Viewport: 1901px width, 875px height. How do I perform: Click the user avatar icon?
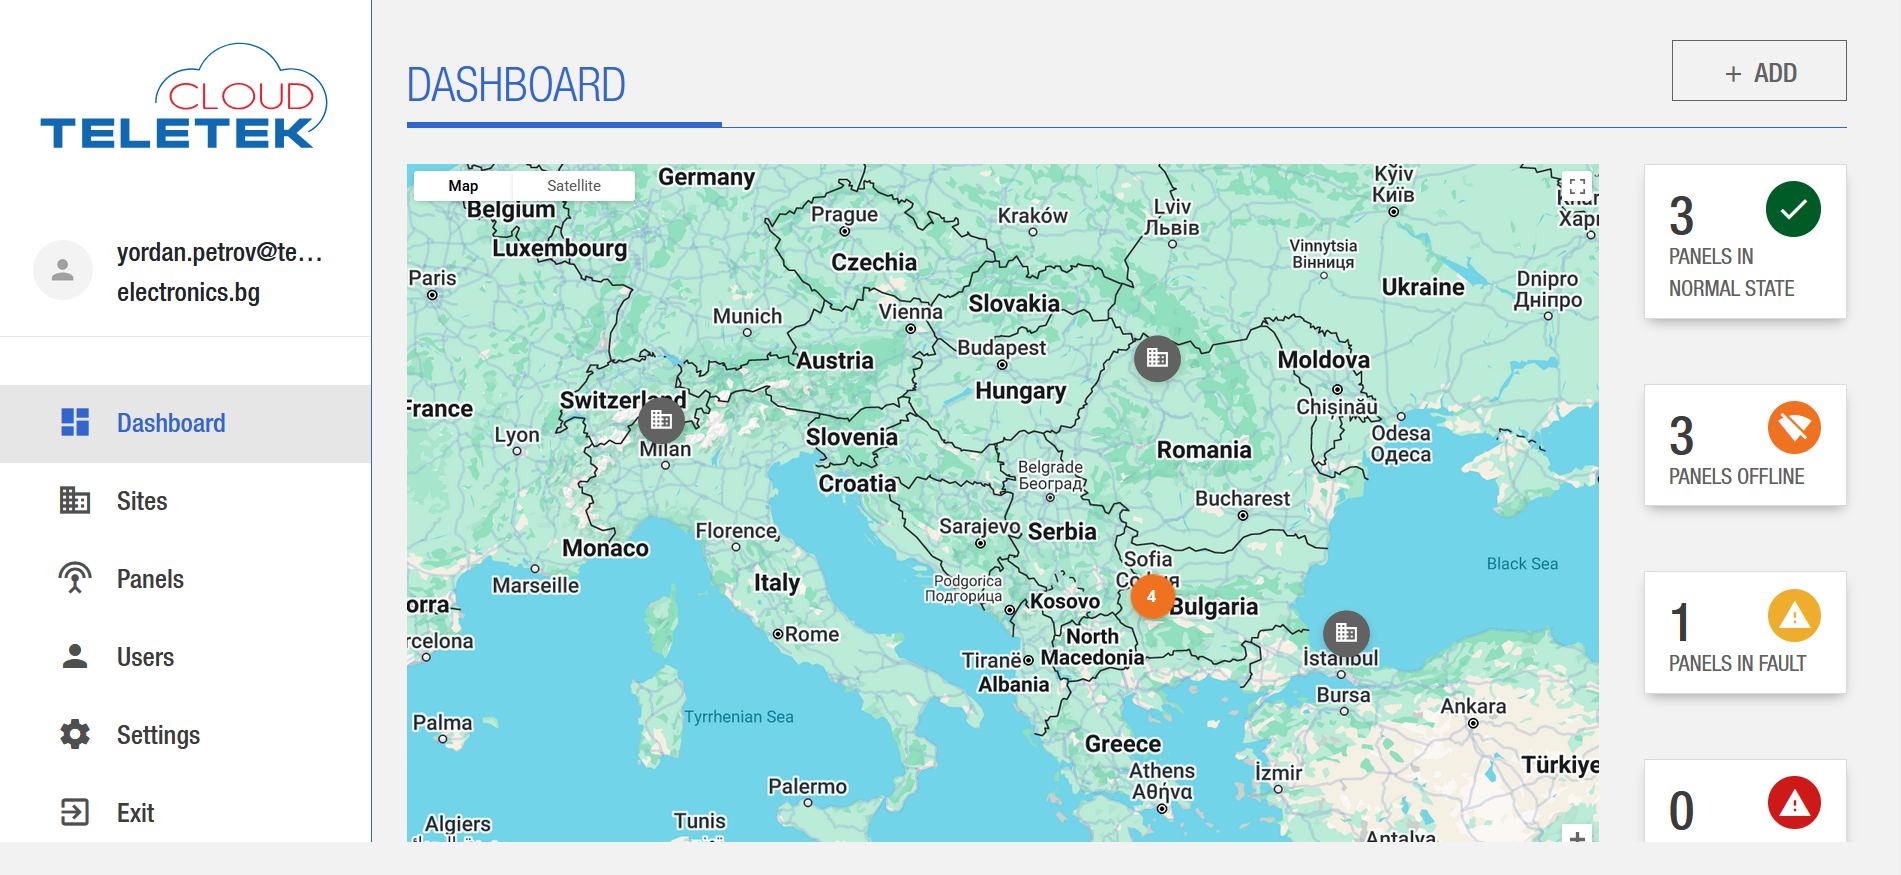pos(63,270)
